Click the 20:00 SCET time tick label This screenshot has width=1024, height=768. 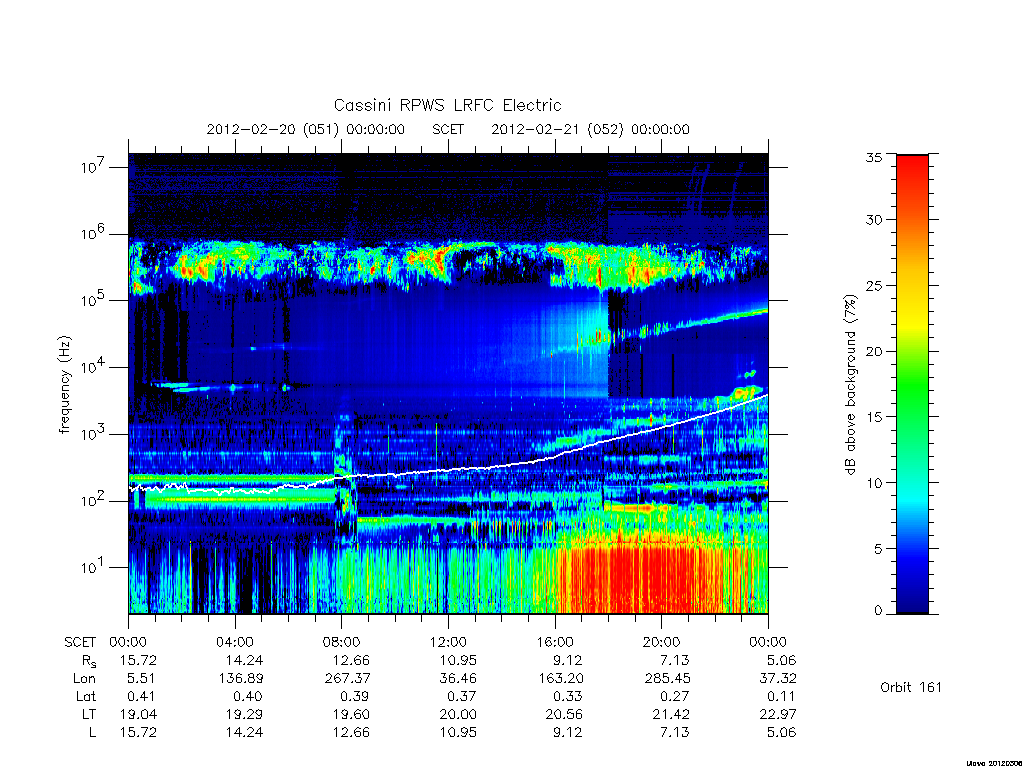point(661,642)
